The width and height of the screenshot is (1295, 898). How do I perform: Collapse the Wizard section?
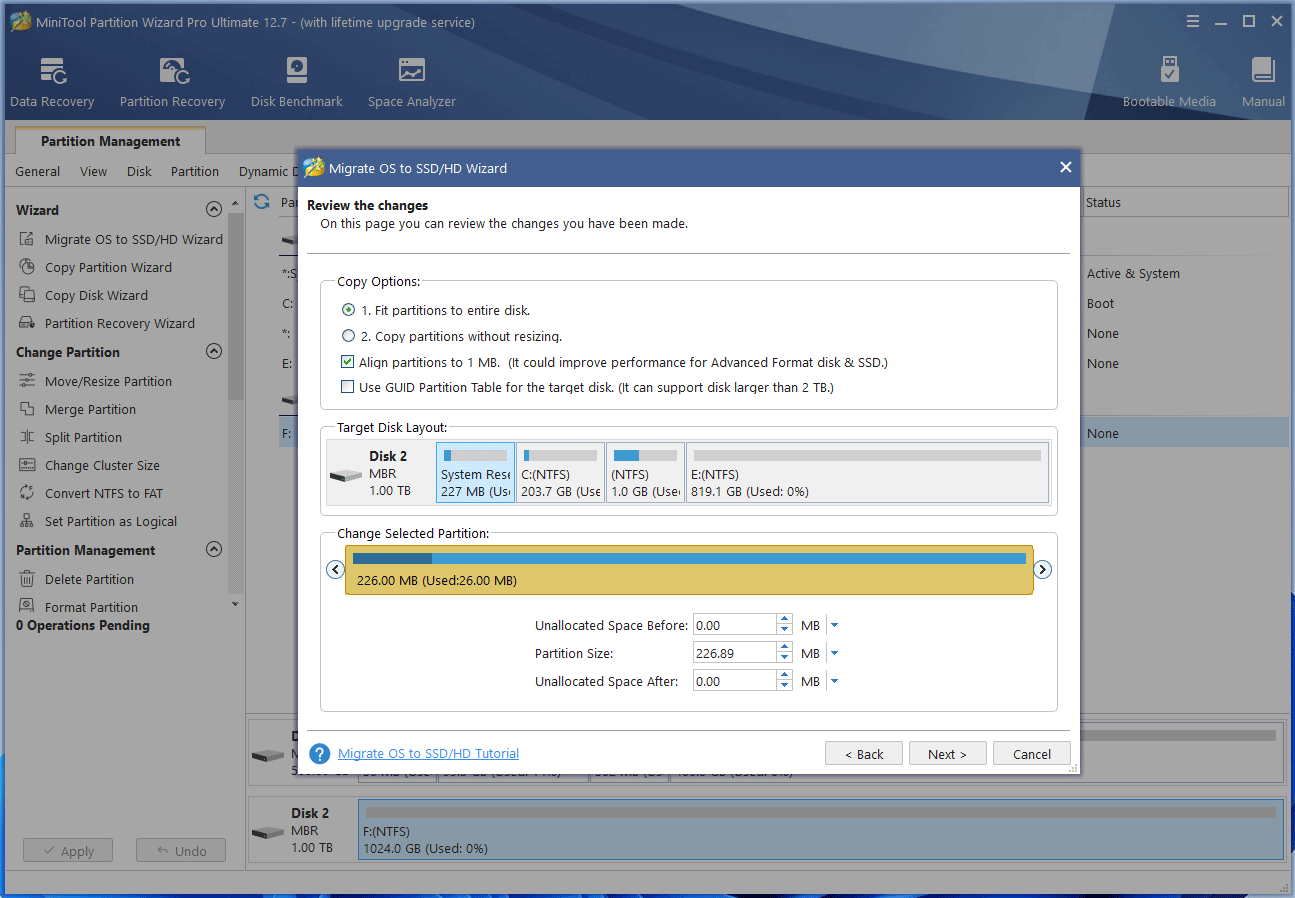213,210
